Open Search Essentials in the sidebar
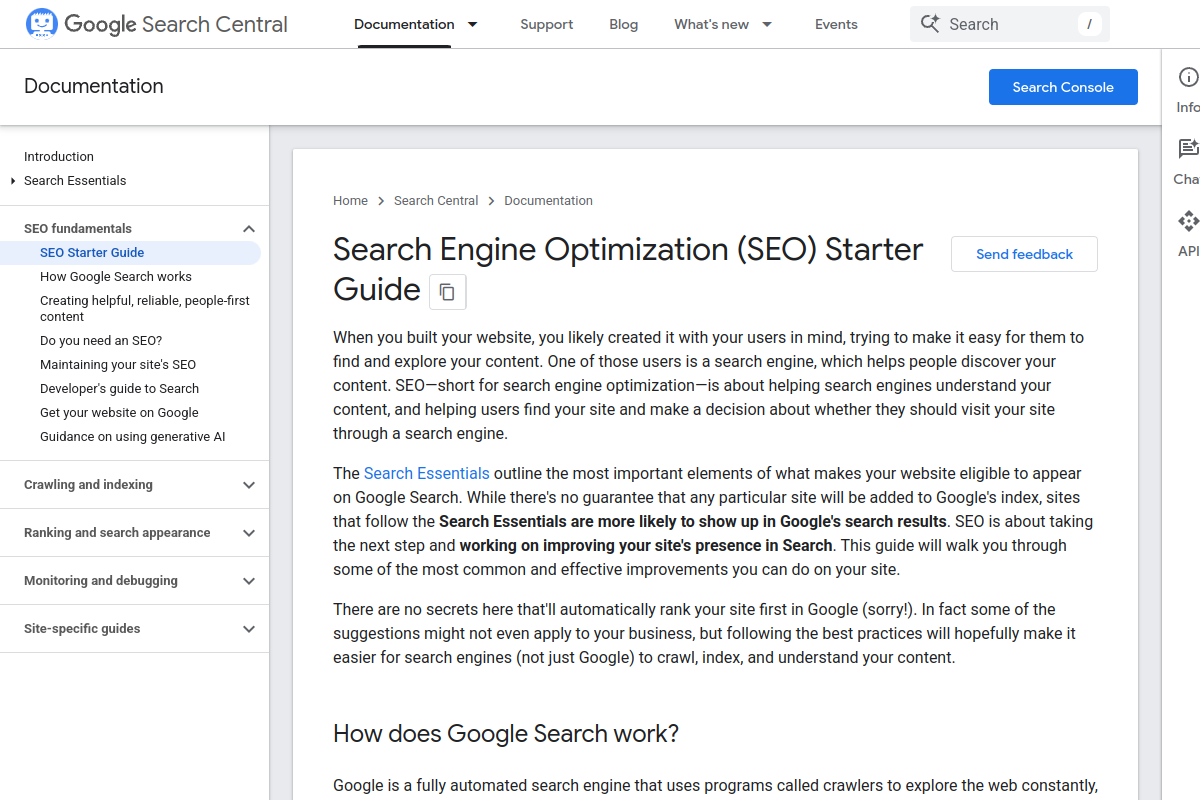The image size is (1200, 800). coord(75,181)
